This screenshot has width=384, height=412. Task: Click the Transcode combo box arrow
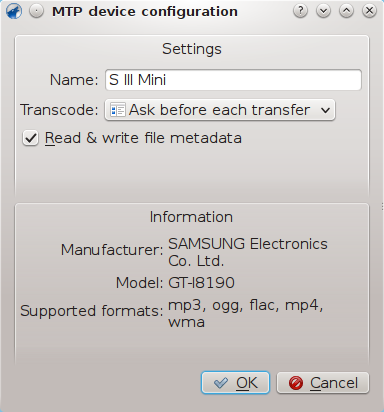(326, 110)
